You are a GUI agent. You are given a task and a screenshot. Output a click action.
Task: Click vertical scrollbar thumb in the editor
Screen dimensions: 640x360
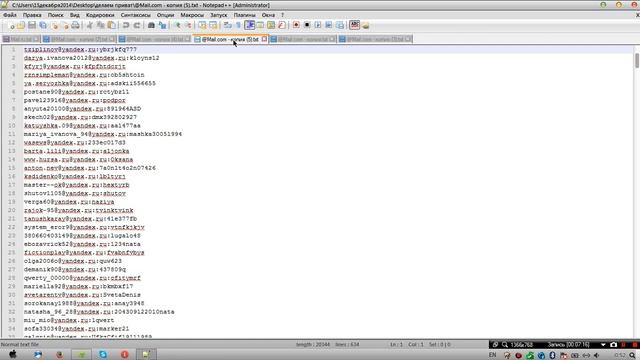[637, 60]
